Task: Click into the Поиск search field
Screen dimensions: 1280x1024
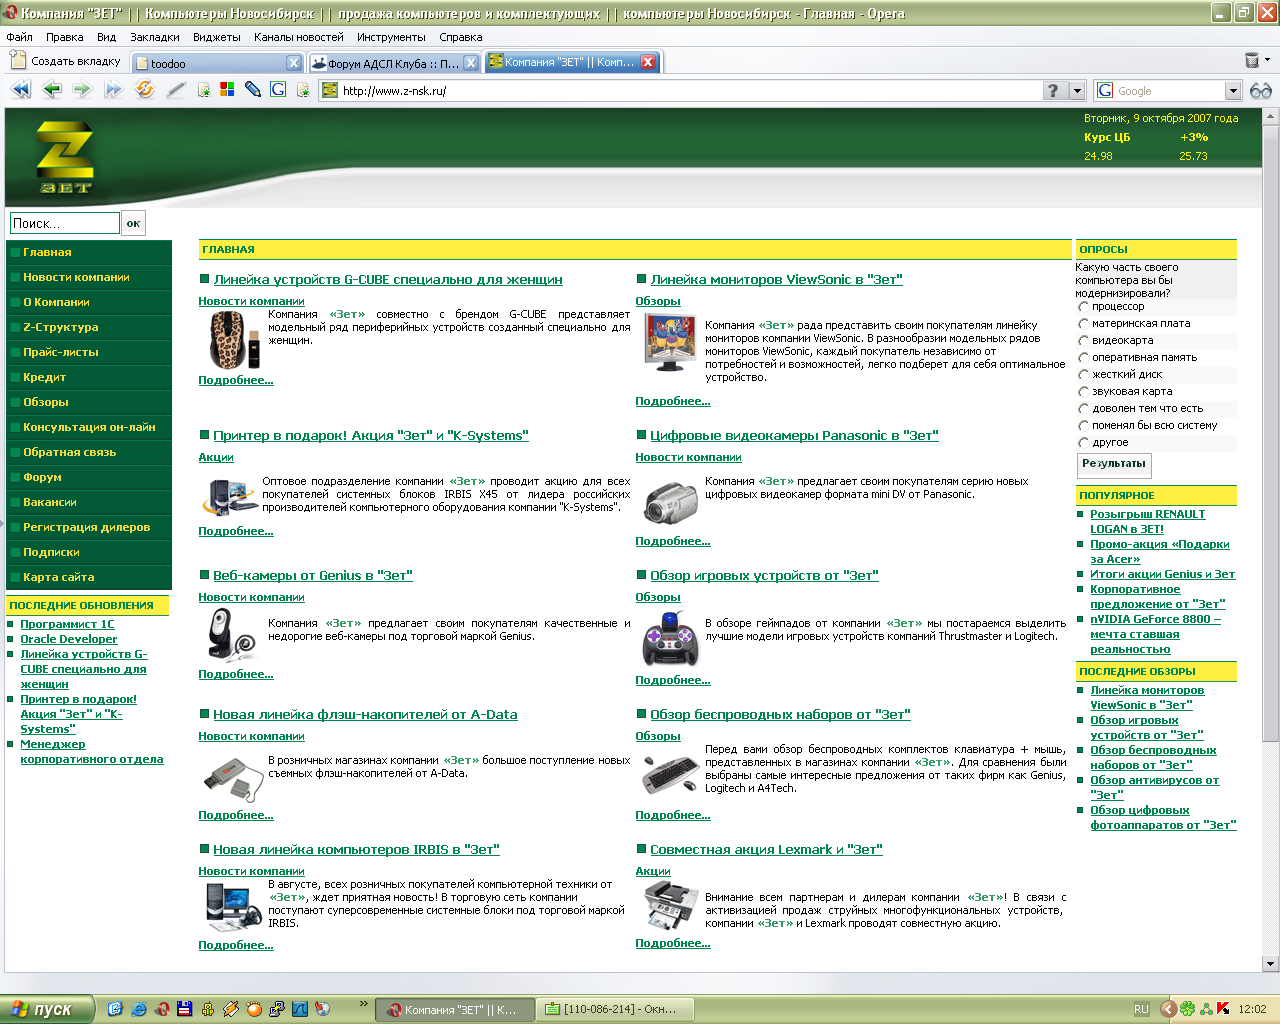Action: [x=65, y=223]
